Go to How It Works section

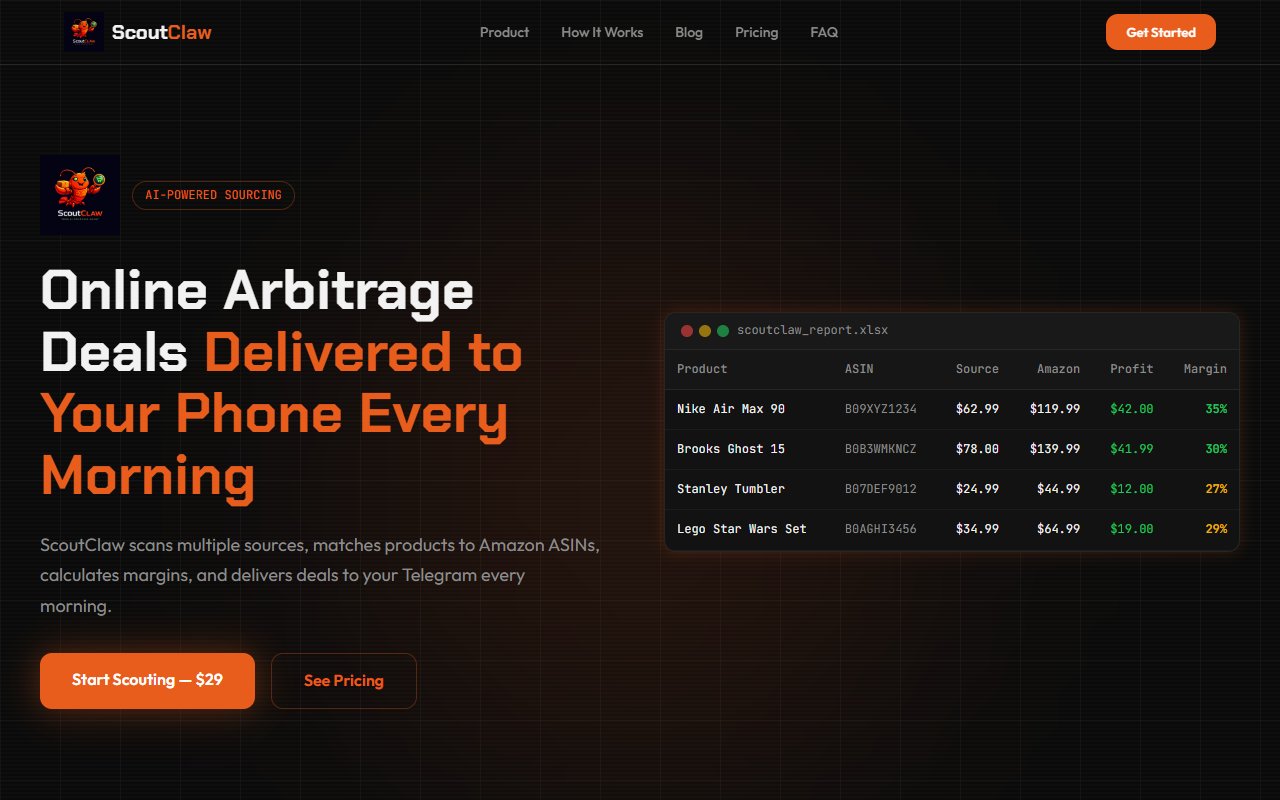point(602,32)
